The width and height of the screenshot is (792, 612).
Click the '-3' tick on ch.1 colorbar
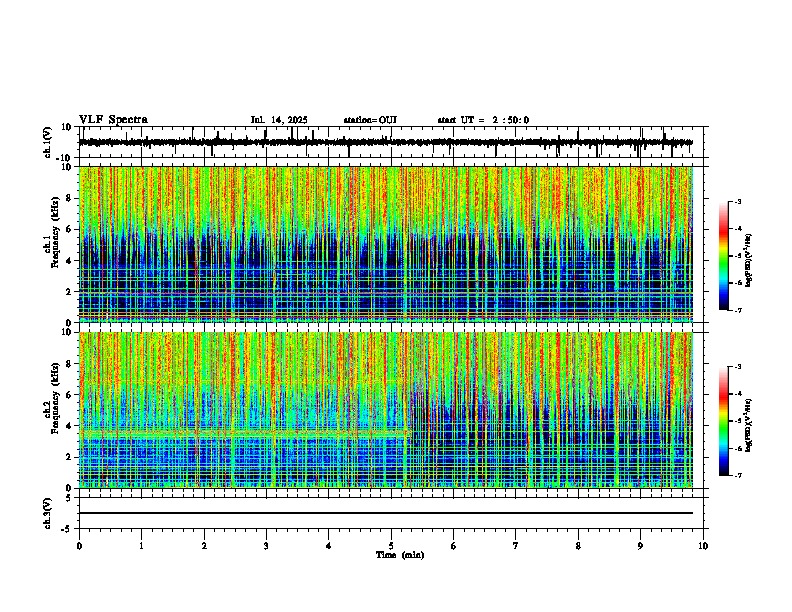(x=737, y=201)
